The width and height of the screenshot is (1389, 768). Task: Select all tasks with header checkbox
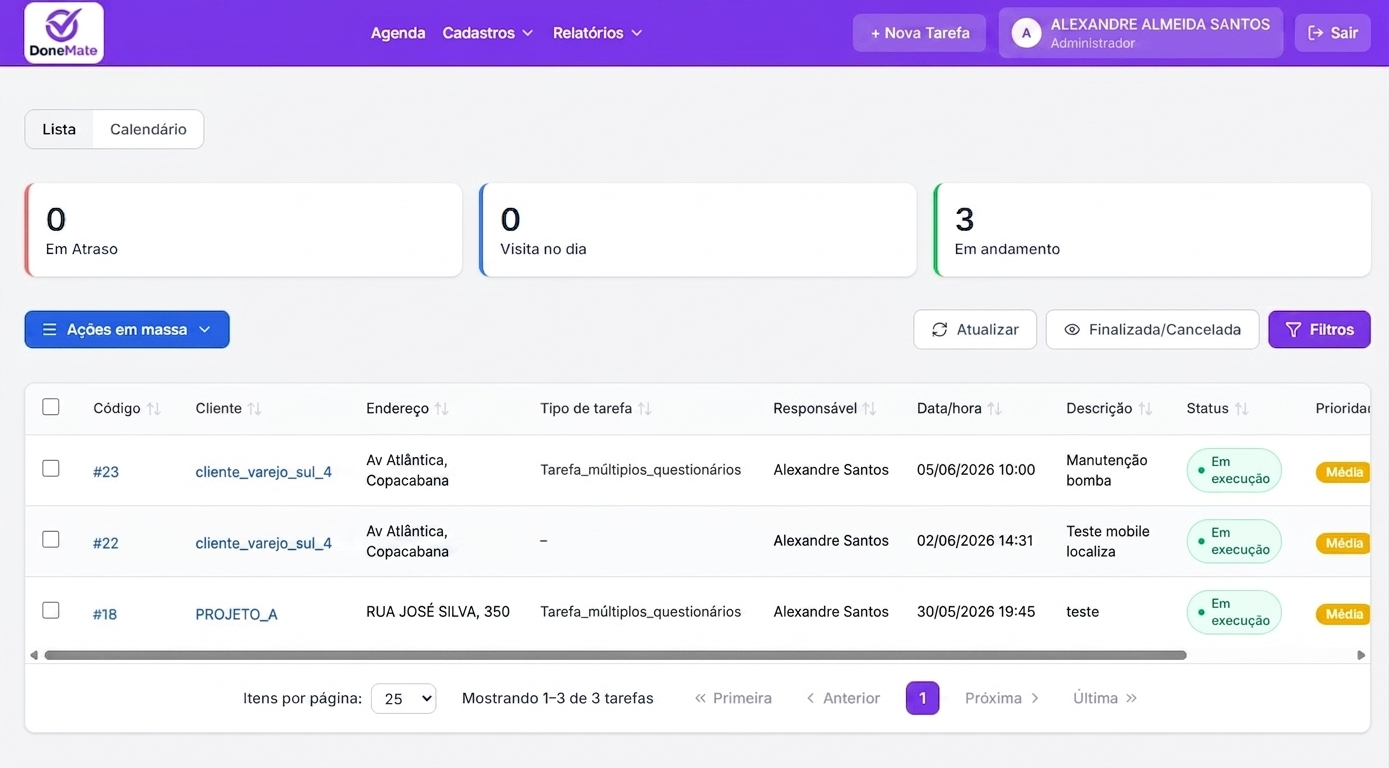pos(51,407)
